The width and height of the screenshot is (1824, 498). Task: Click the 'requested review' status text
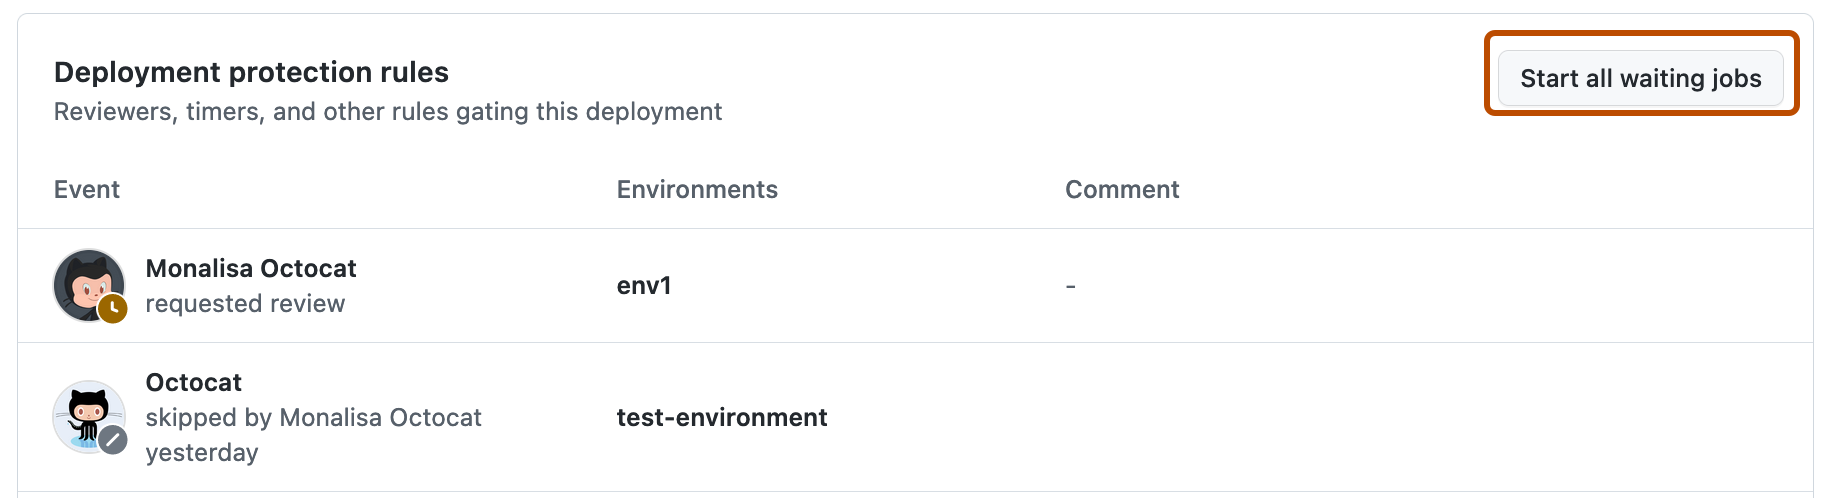tap(245, 304)
